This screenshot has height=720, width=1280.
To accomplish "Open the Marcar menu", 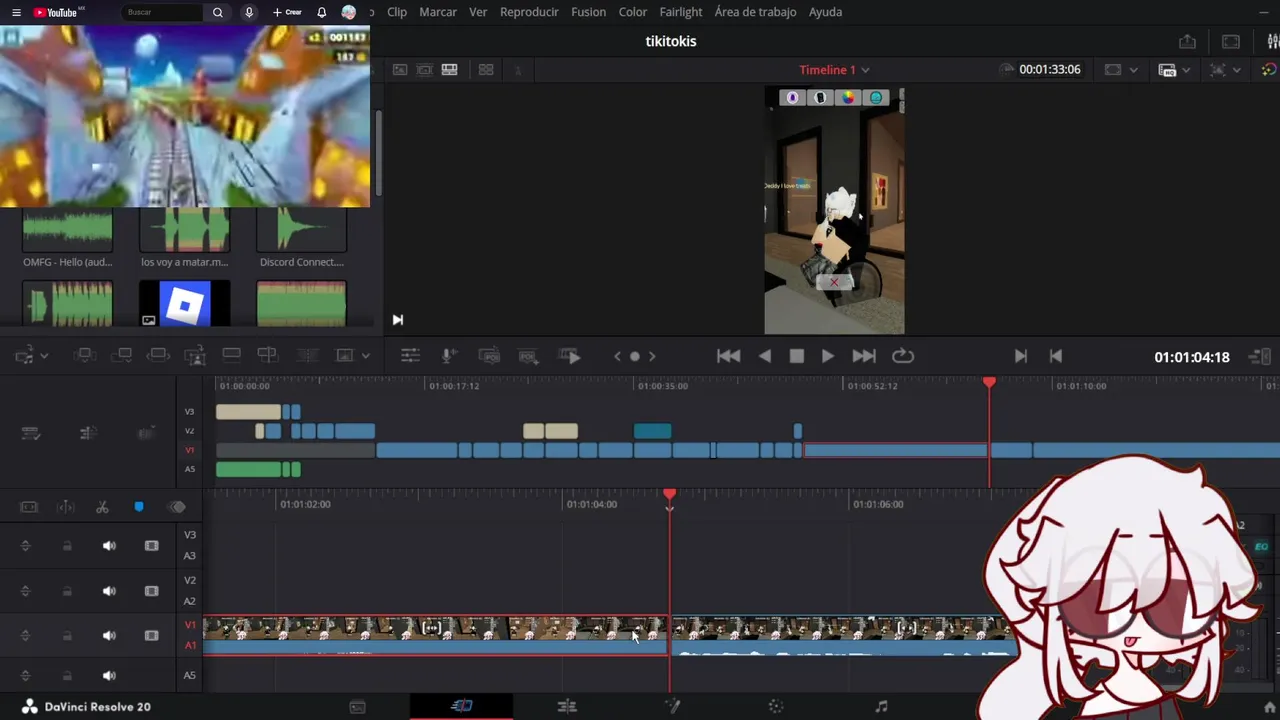I will tap(438, 12).
